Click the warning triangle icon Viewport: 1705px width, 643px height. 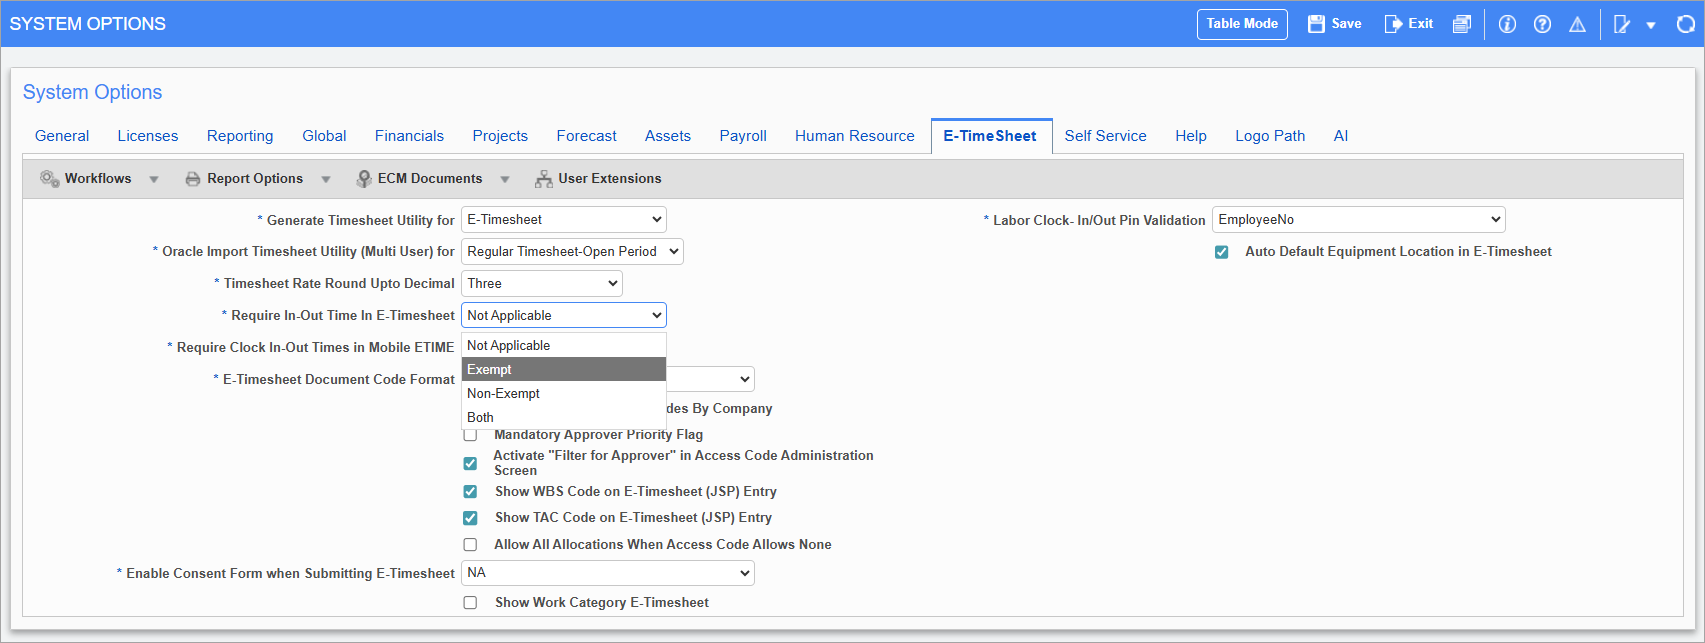(1577, 24)
